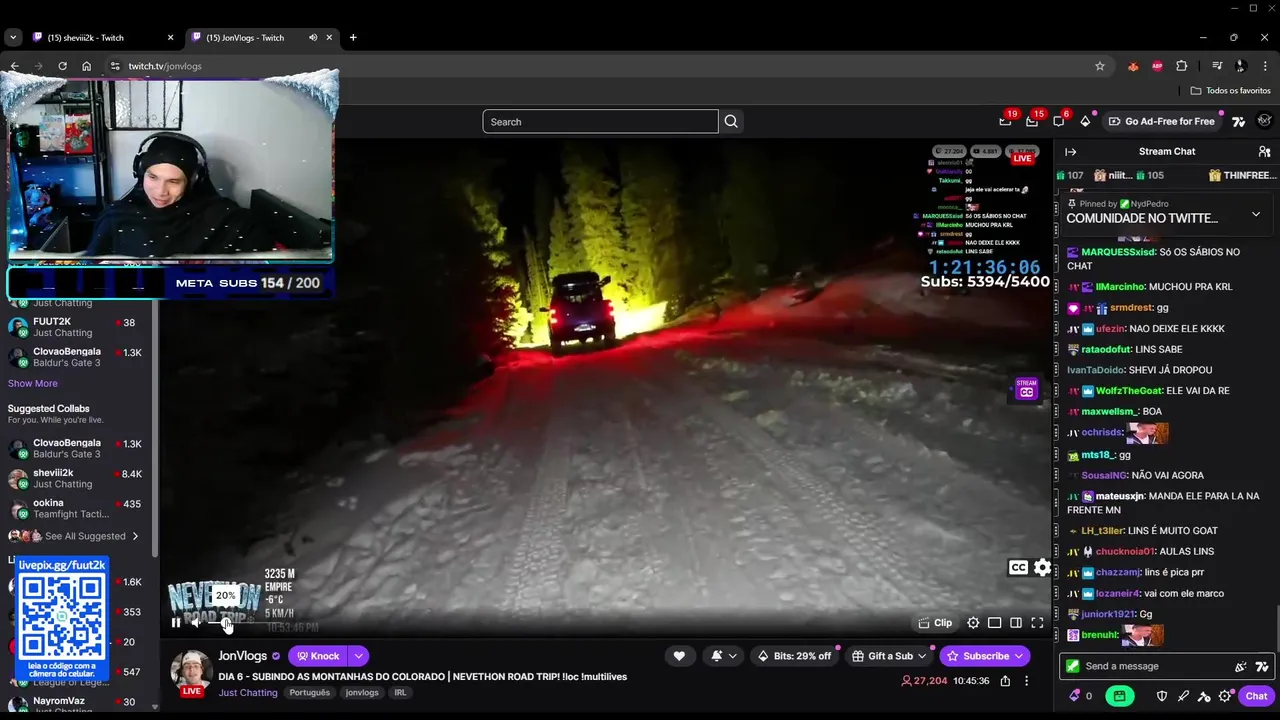Mute audio on JonVlogs tab speaker
Viewport: 1280px width, 720px height.
(x=313, y=38)
